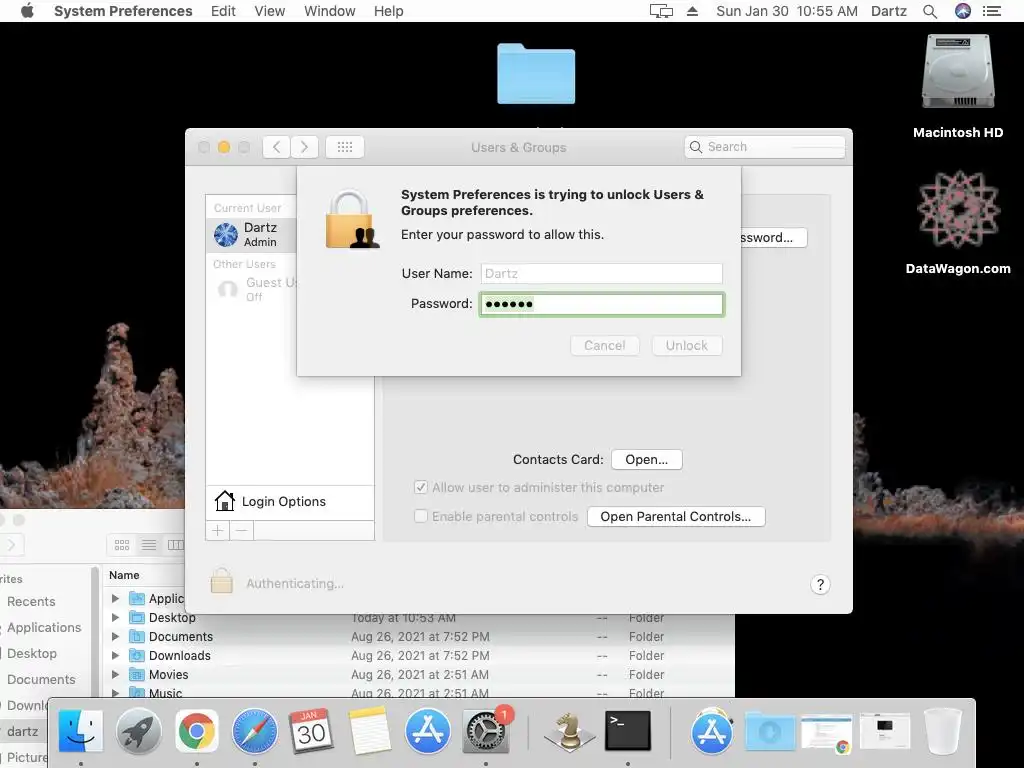Open Chess app in the Dock
1024x768 pixels.
point(569,731)
